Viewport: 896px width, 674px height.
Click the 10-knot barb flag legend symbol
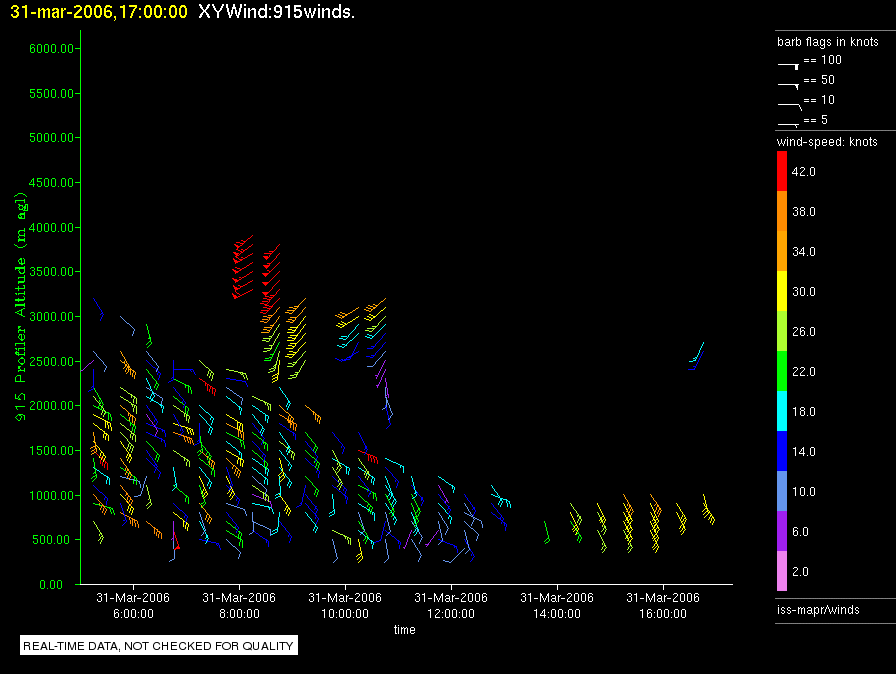point(790,105)
